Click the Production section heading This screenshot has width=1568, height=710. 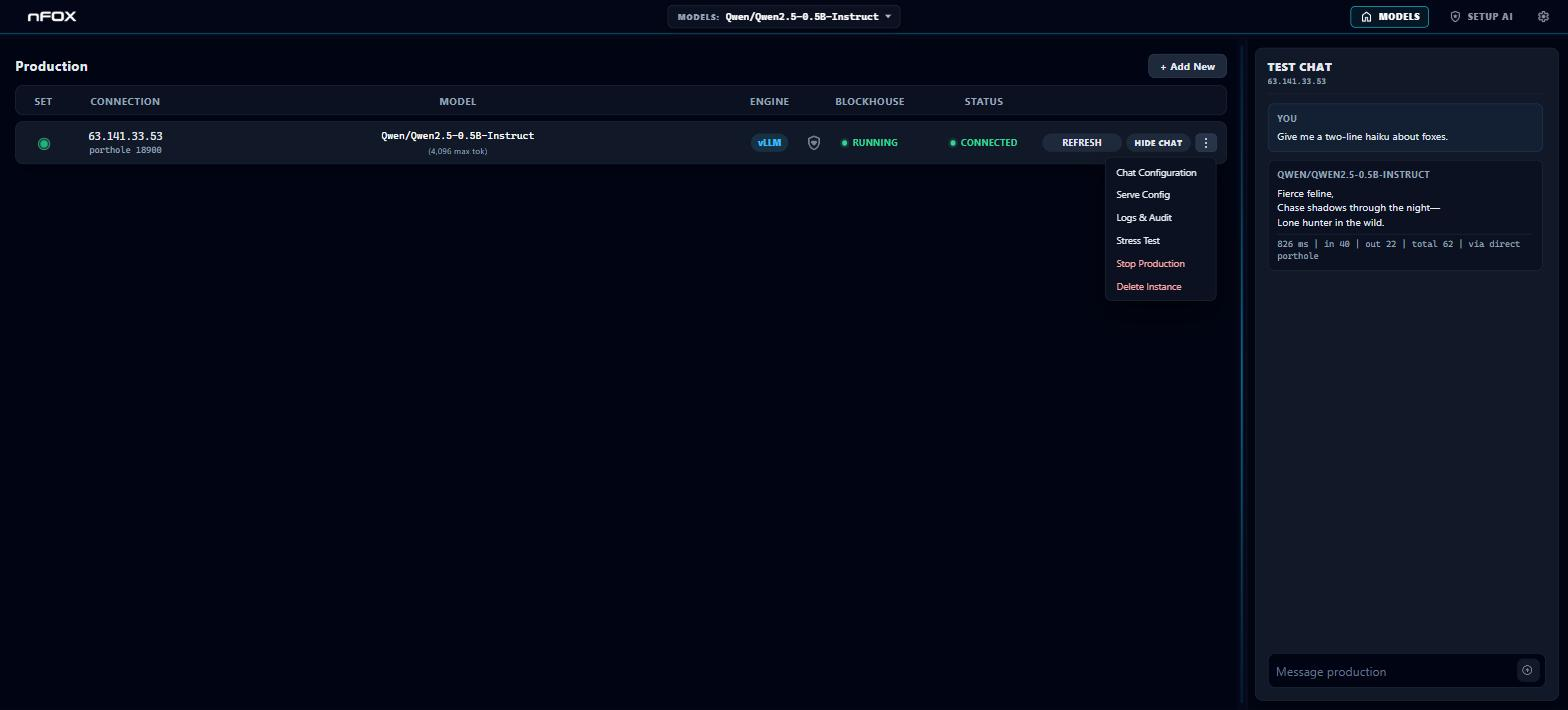(51, 66)
